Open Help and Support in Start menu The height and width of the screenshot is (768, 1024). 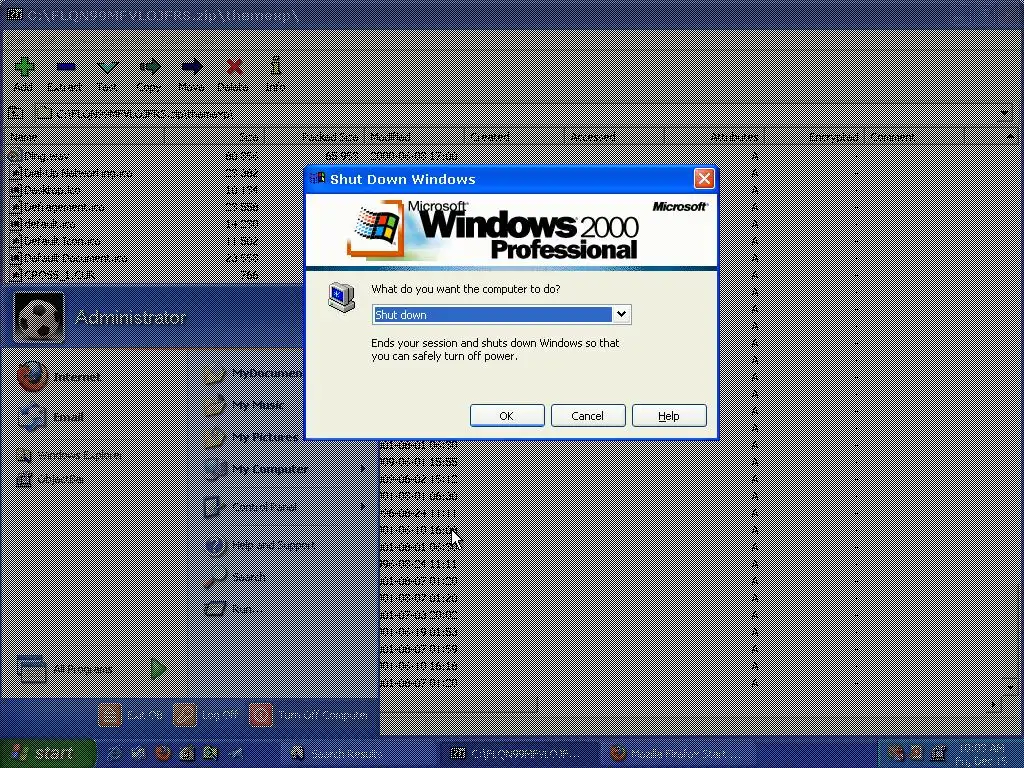(x=260, y=545)
